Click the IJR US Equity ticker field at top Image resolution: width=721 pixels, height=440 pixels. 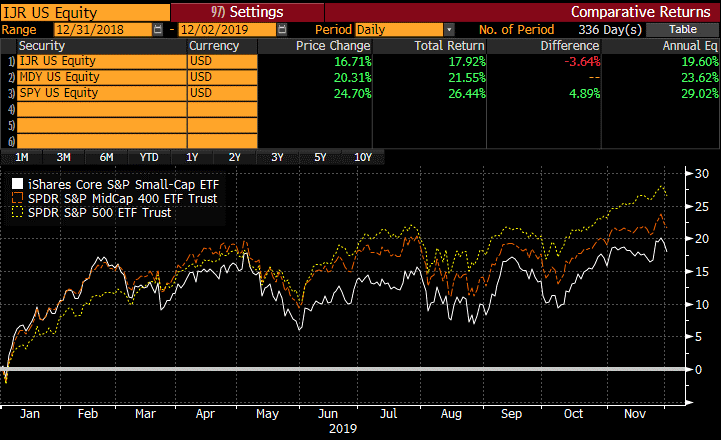(x=86, y=12)
